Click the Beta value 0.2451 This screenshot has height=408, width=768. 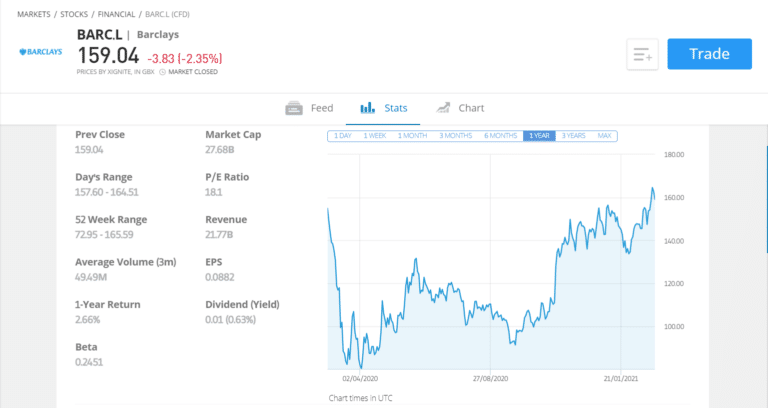click(89, 362)
